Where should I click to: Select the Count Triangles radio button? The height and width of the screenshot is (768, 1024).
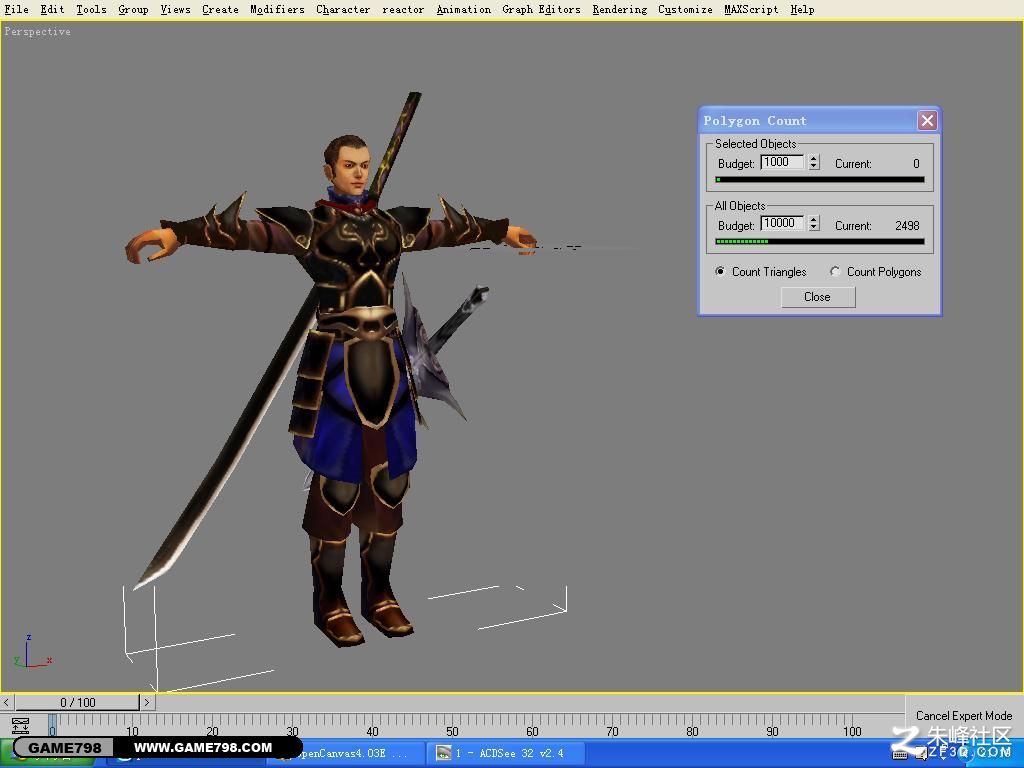point(720,271)
